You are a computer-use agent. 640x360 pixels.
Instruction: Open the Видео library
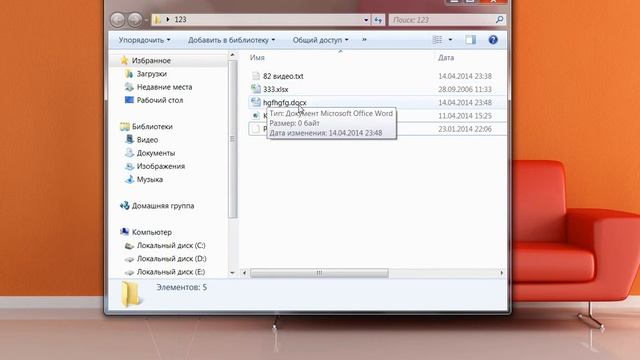click(147, 140)
